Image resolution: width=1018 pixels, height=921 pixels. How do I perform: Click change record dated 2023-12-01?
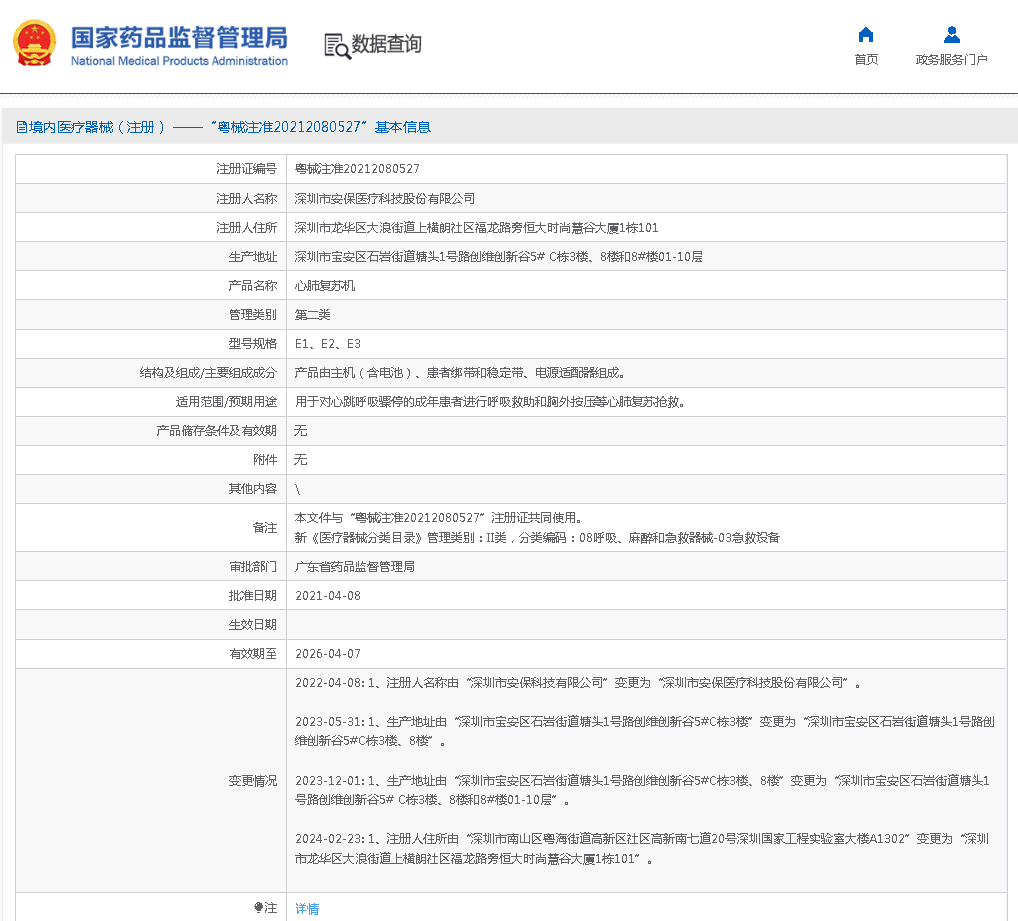click(643, 790)
